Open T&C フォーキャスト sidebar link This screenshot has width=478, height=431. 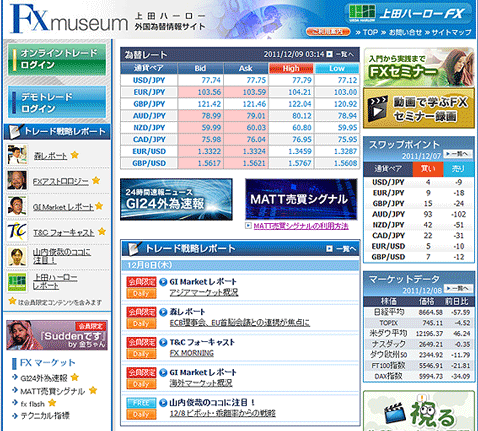coord(64,233)
